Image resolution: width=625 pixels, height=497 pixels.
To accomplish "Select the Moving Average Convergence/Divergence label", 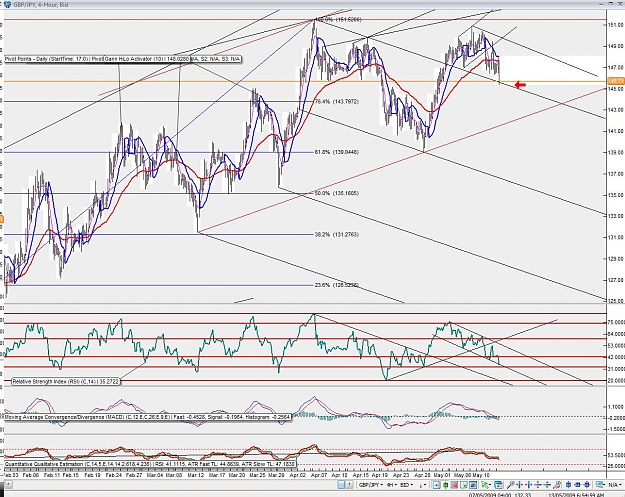I will click(x=147, y=417).
